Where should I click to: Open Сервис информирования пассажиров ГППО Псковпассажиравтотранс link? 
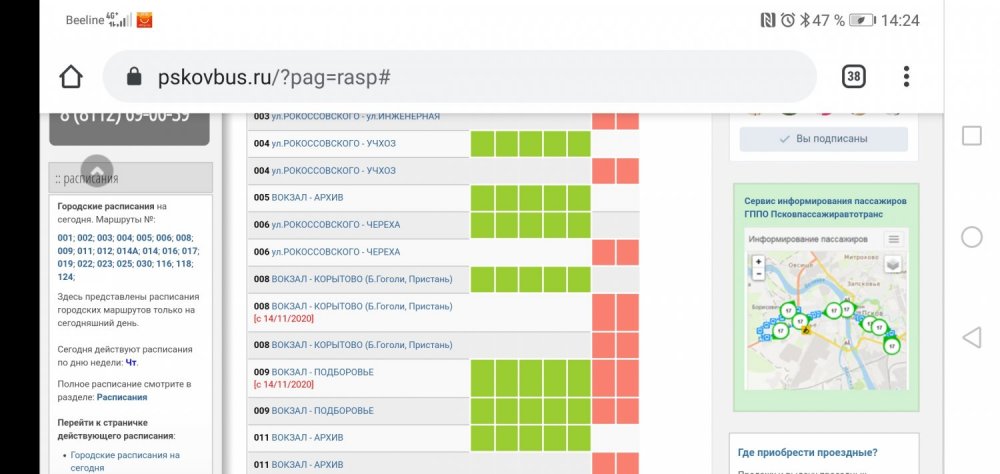pos(825,207)
